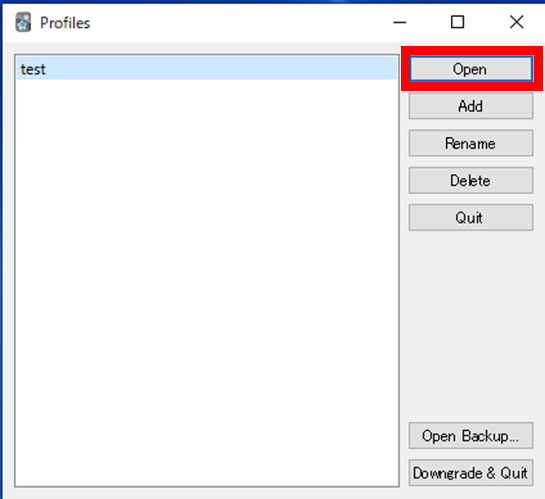545x499 pixels.
Task: Close the Profiles dialog with X
Action: [516, 22]
